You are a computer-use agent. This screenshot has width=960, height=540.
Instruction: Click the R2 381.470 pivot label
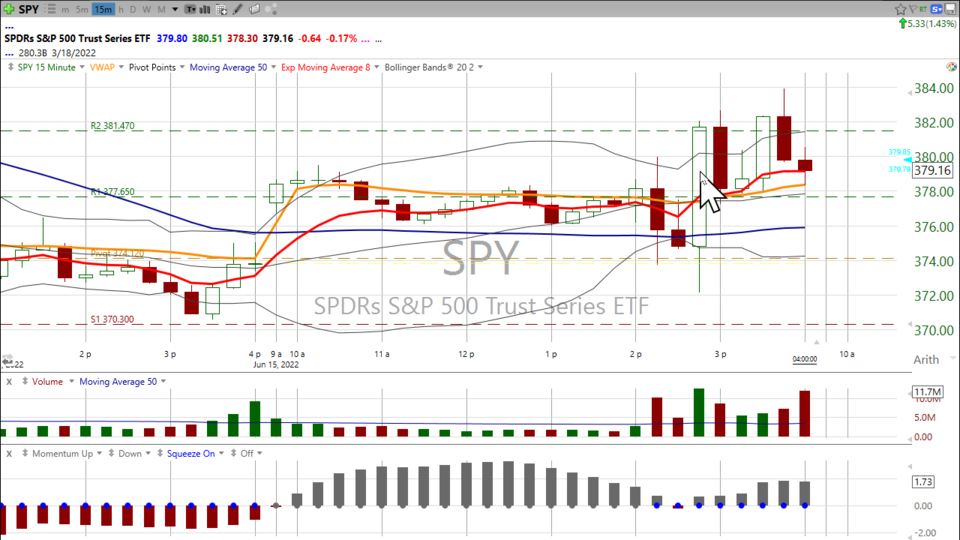click(x=112, y=126)
